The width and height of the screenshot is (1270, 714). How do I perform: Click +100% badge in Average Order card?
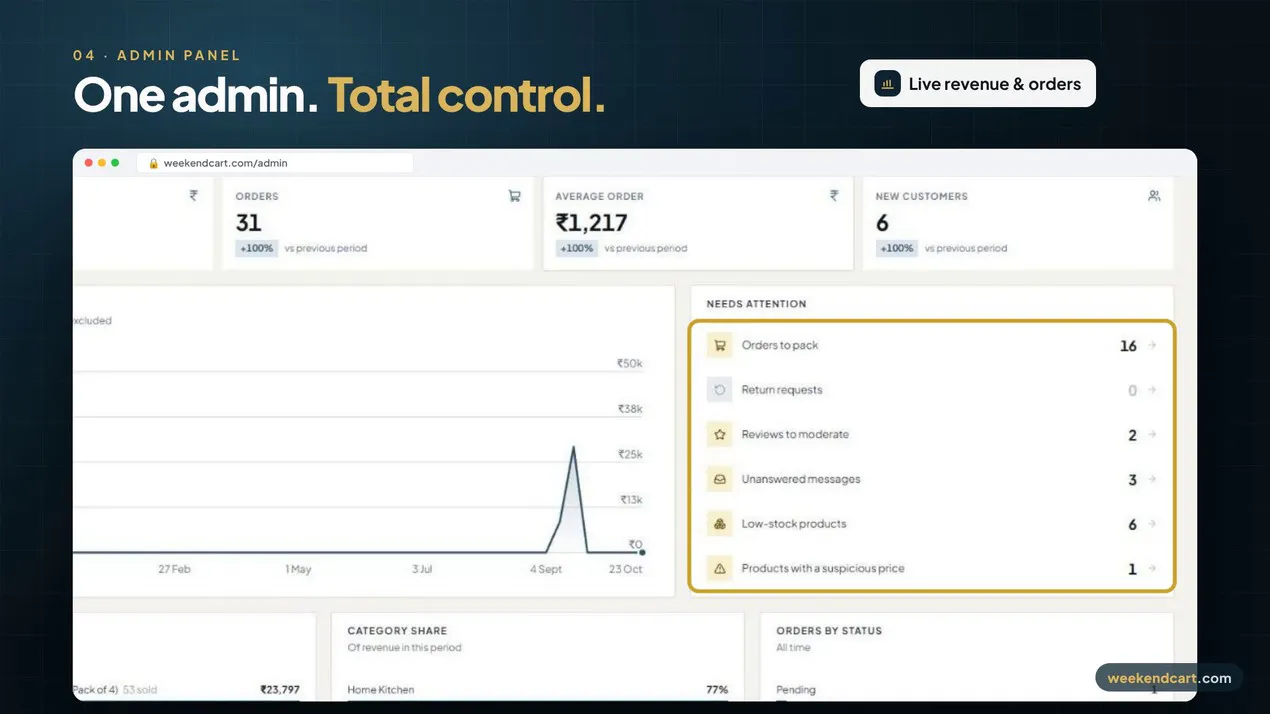click(x=577, y=248)
